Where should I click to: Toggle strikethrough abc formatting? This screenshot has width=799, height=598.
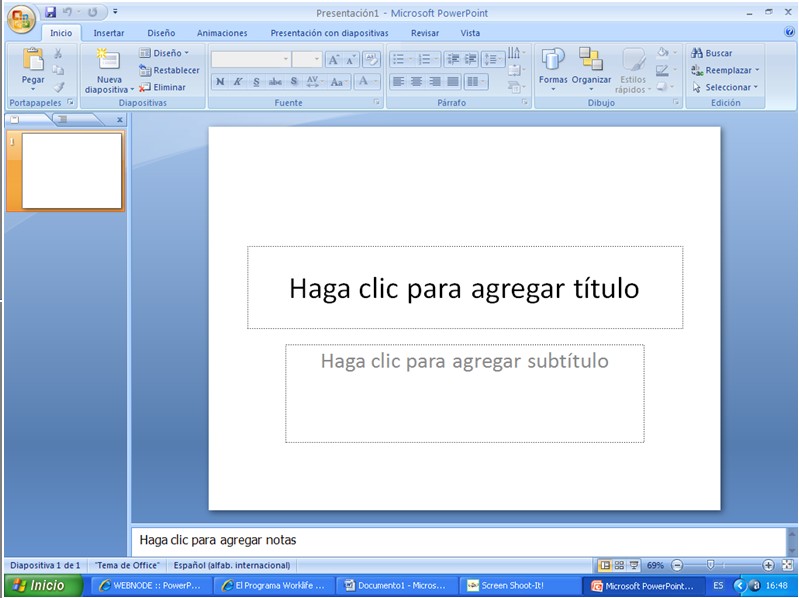(275, 81)
